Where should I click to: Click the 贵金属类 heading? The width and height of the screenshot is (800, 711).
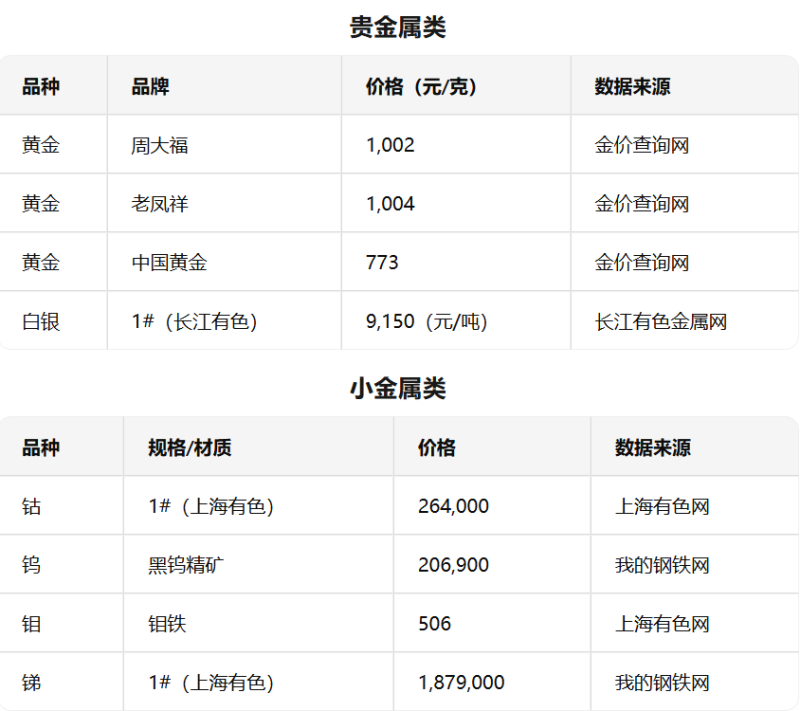pos(398,27)
